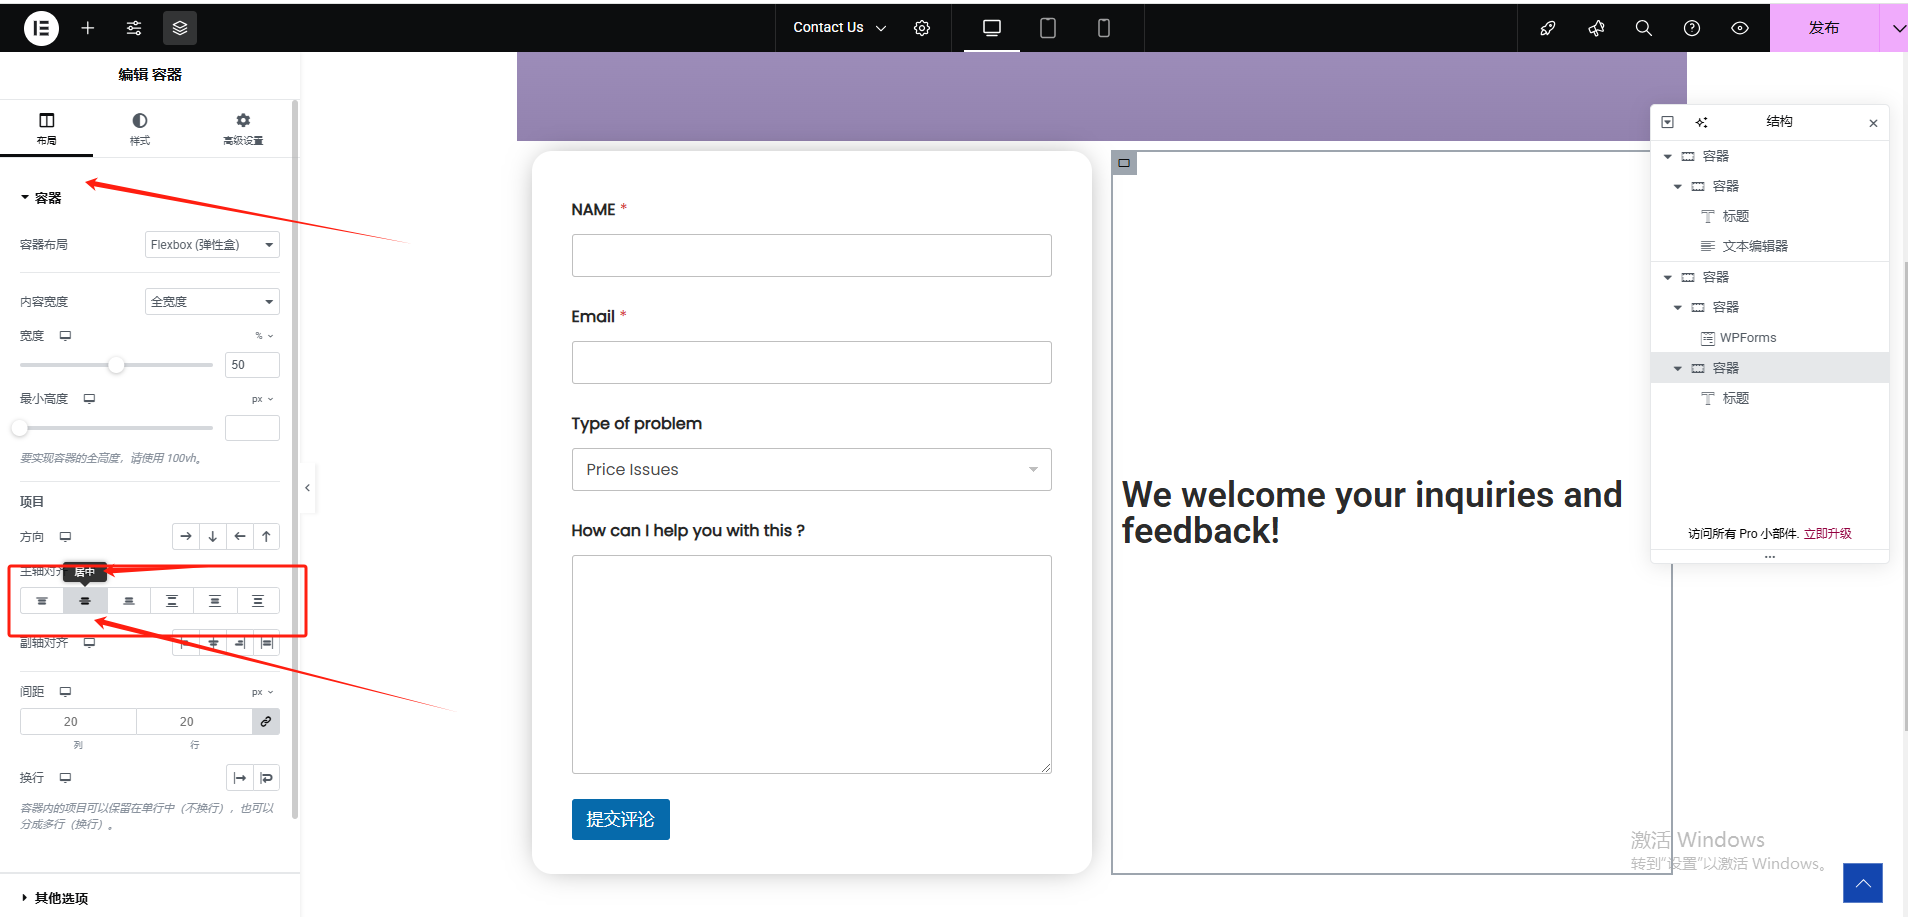Switch to tablet preview mode
The width and height of the screenshot is (1908, 917).
1047,28
